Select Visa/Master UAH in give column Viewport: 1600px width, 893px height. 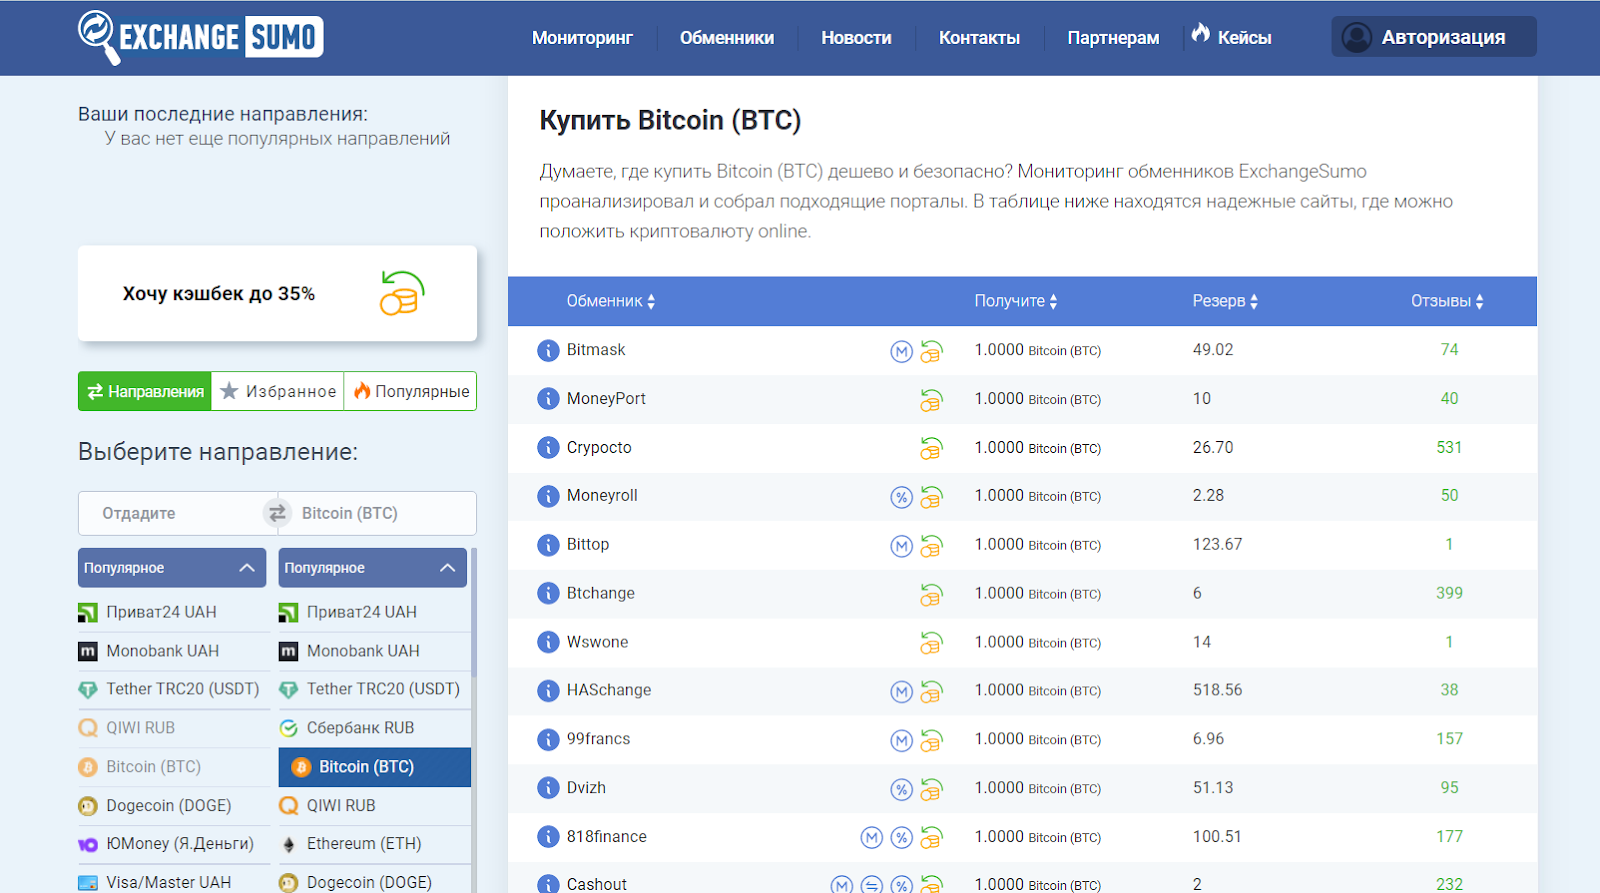[172, 882]
